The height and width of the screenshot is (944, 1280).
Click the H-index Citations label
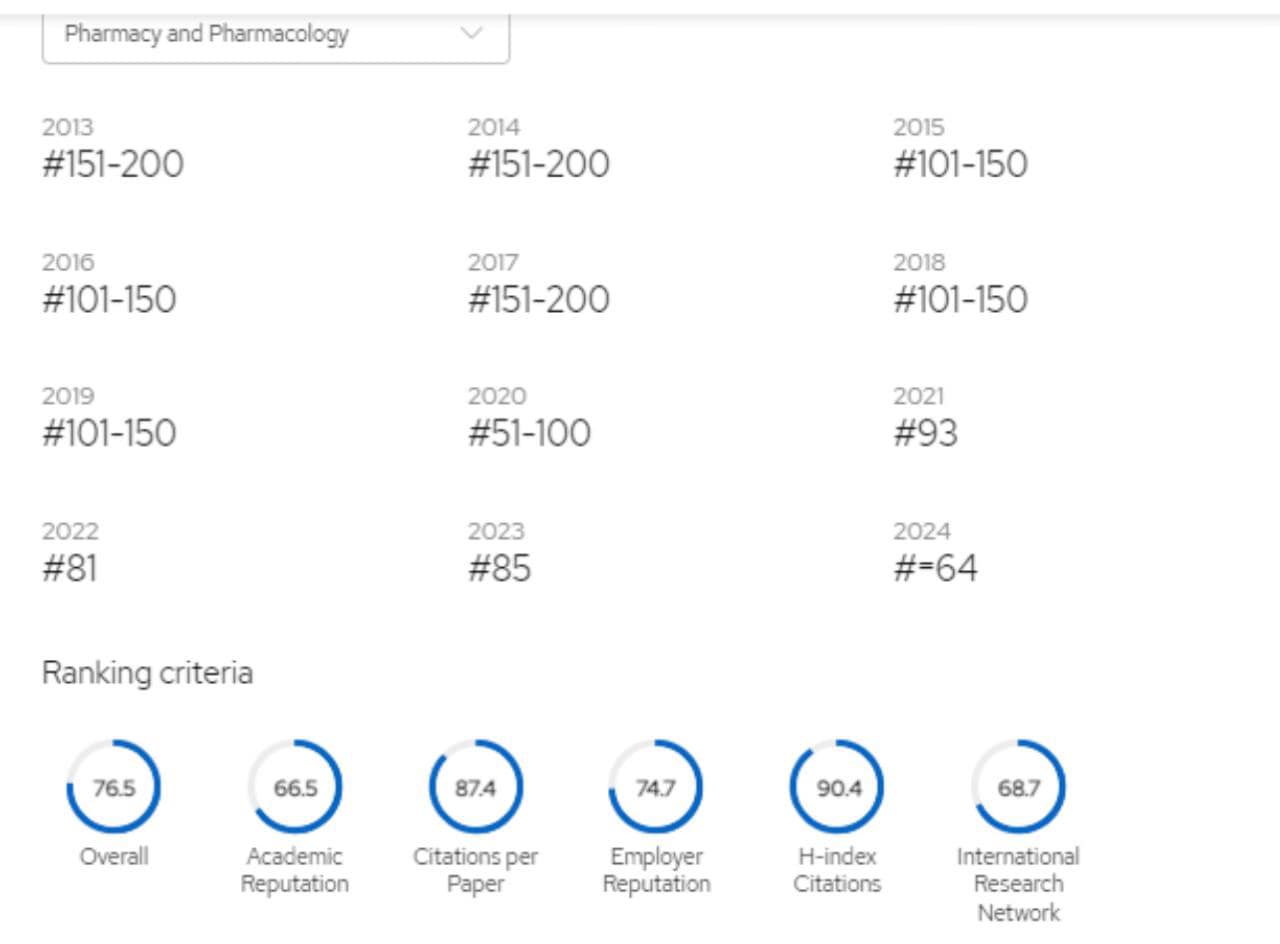pos(838,870)
